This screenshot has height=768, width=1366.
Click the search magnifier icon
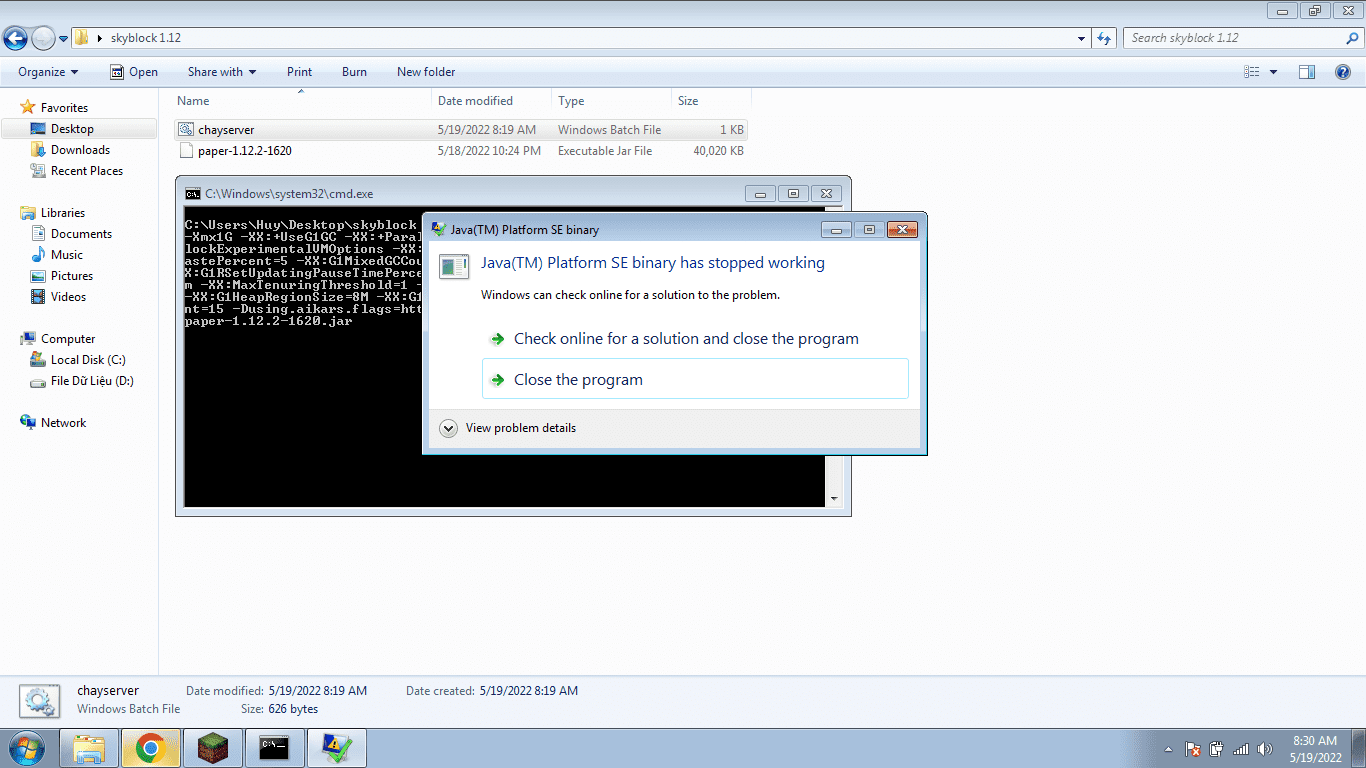click(x=1352, y=38)
